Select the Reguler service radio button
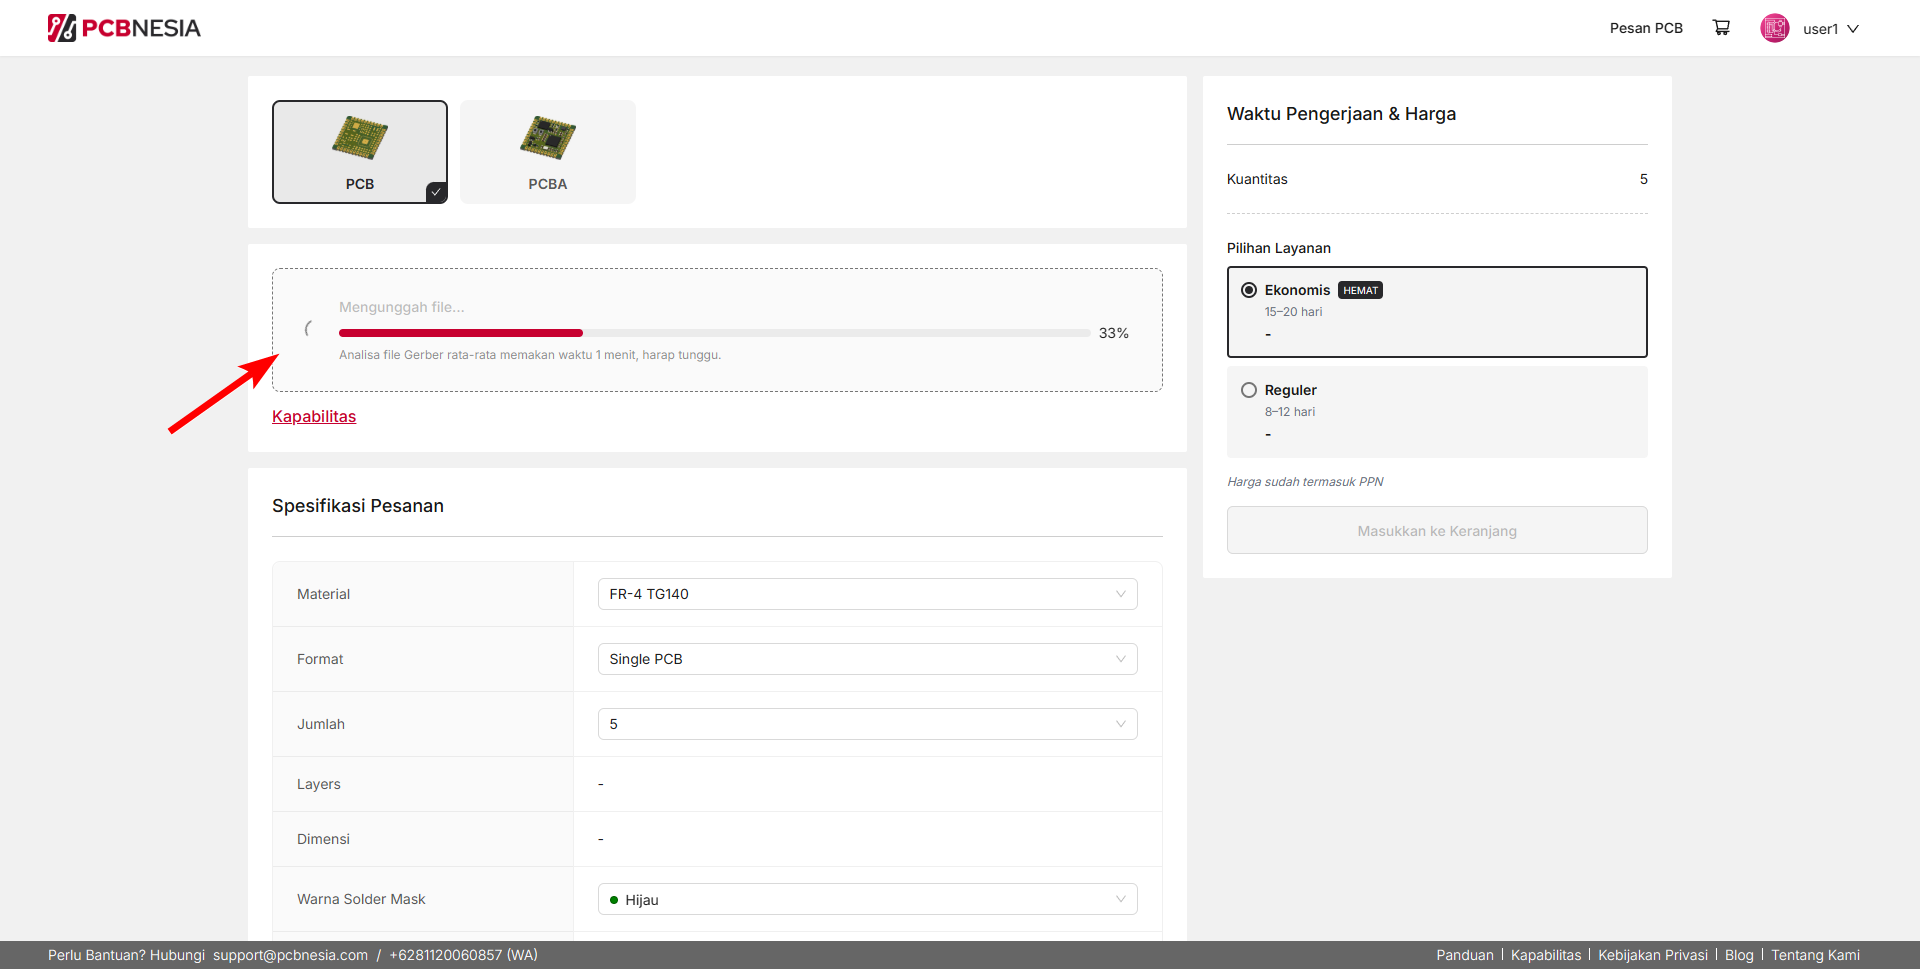Viewport: 1920px width, 969px height. [x=1249, y=390]
